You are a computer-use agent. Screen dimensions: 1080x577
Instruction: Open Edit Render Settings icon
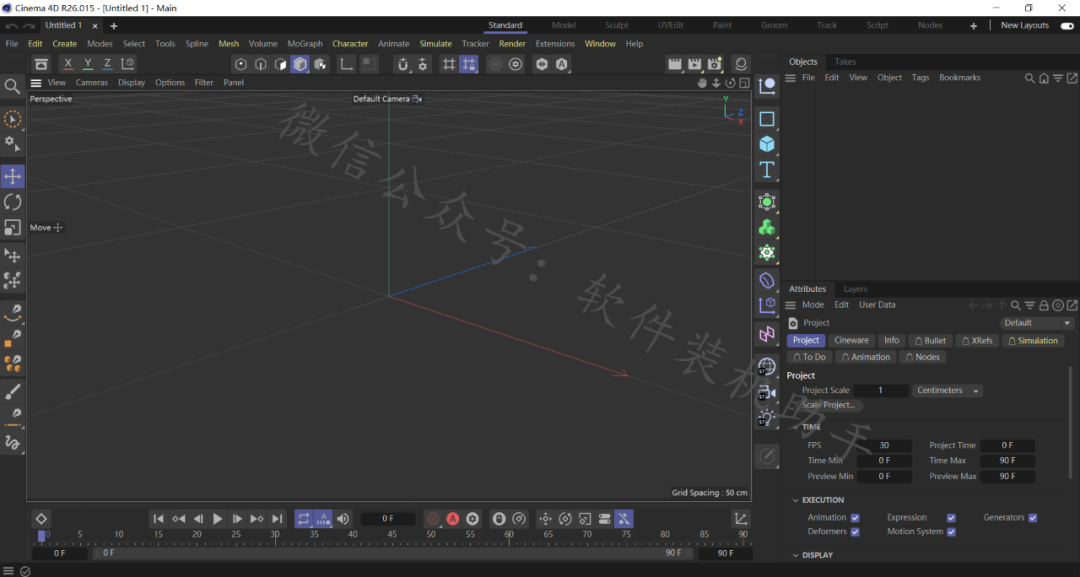(714, 64)
